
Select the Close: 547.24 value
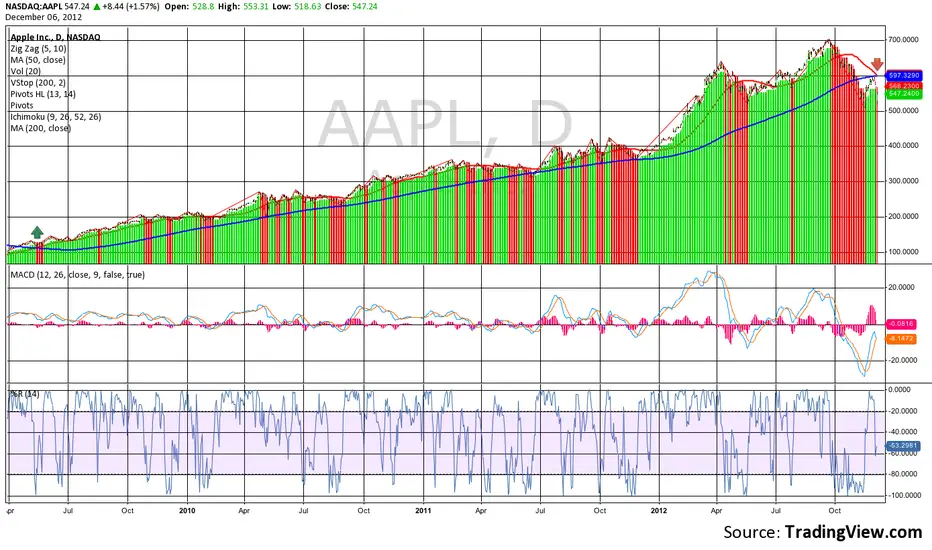351,7
